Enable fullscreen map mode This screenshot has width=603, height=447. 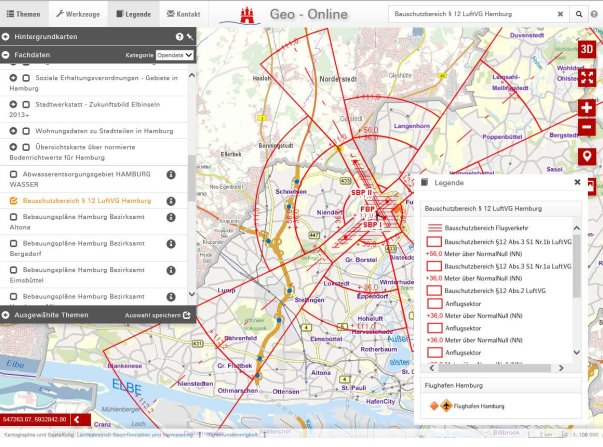click(588, 76)
